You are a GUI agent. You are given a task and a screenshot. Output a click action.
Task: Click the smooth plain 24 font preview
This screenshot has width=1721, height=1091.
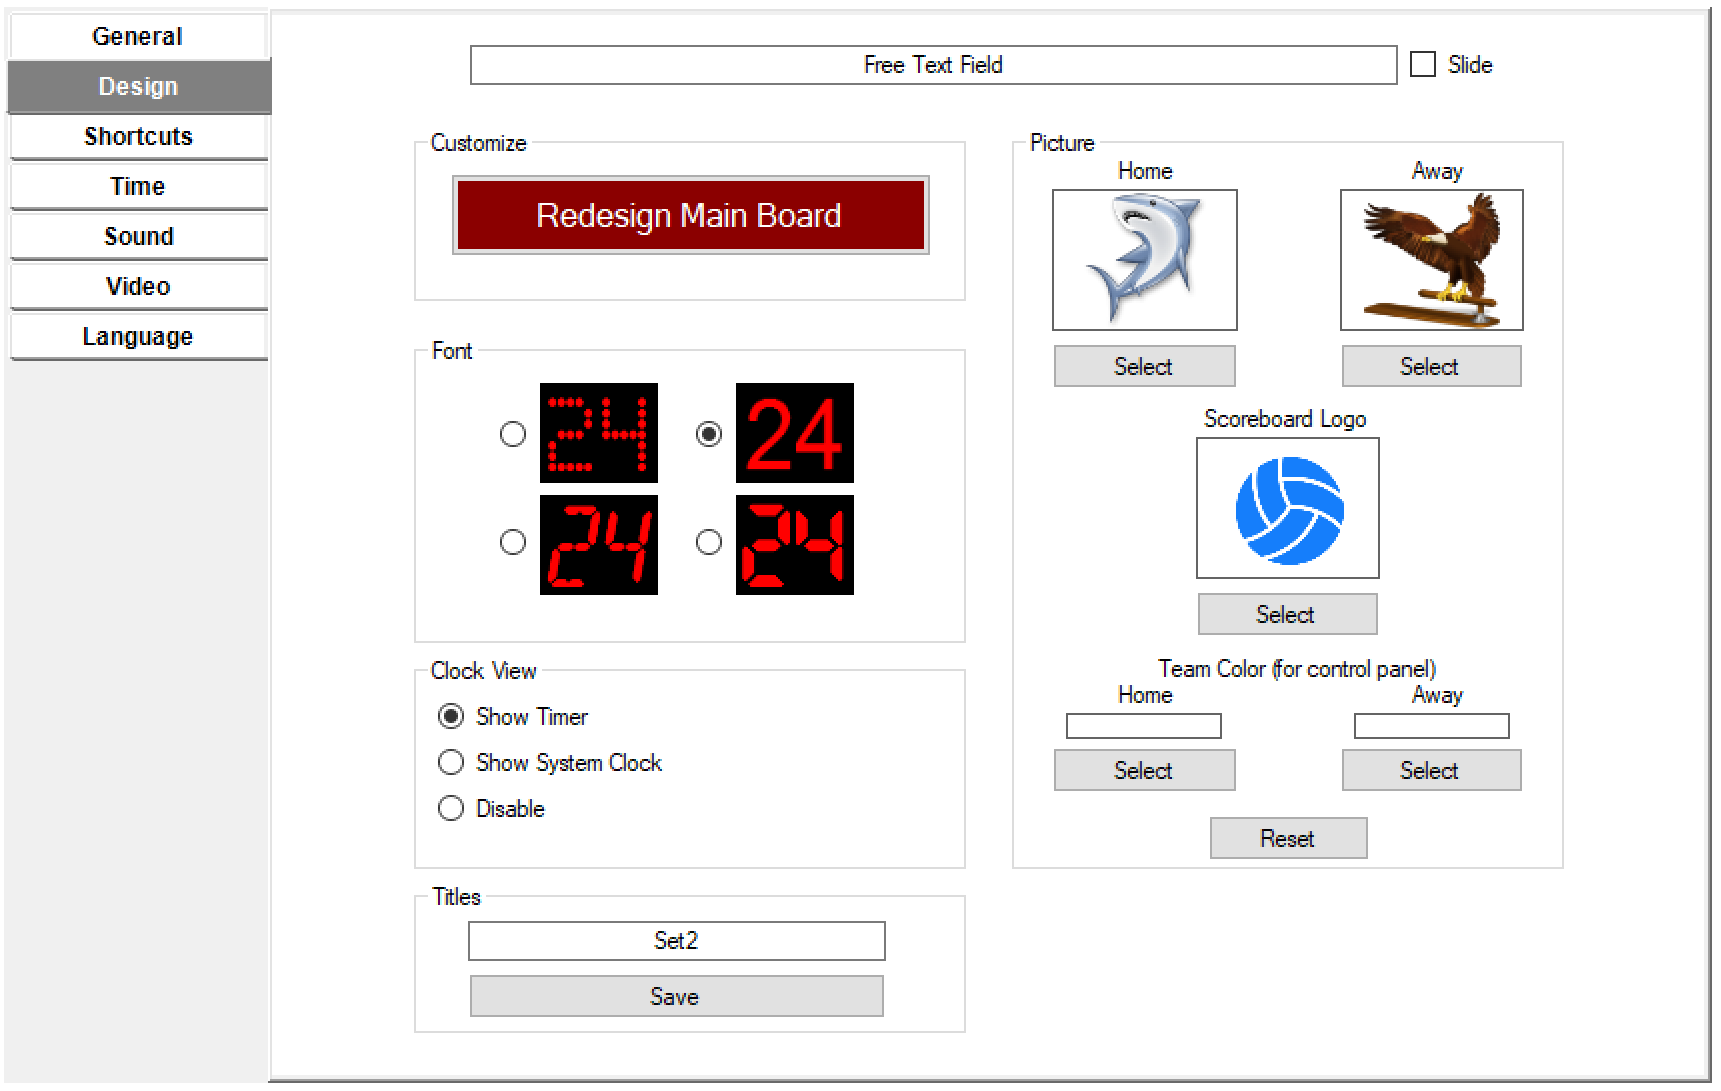pos(794,433)
